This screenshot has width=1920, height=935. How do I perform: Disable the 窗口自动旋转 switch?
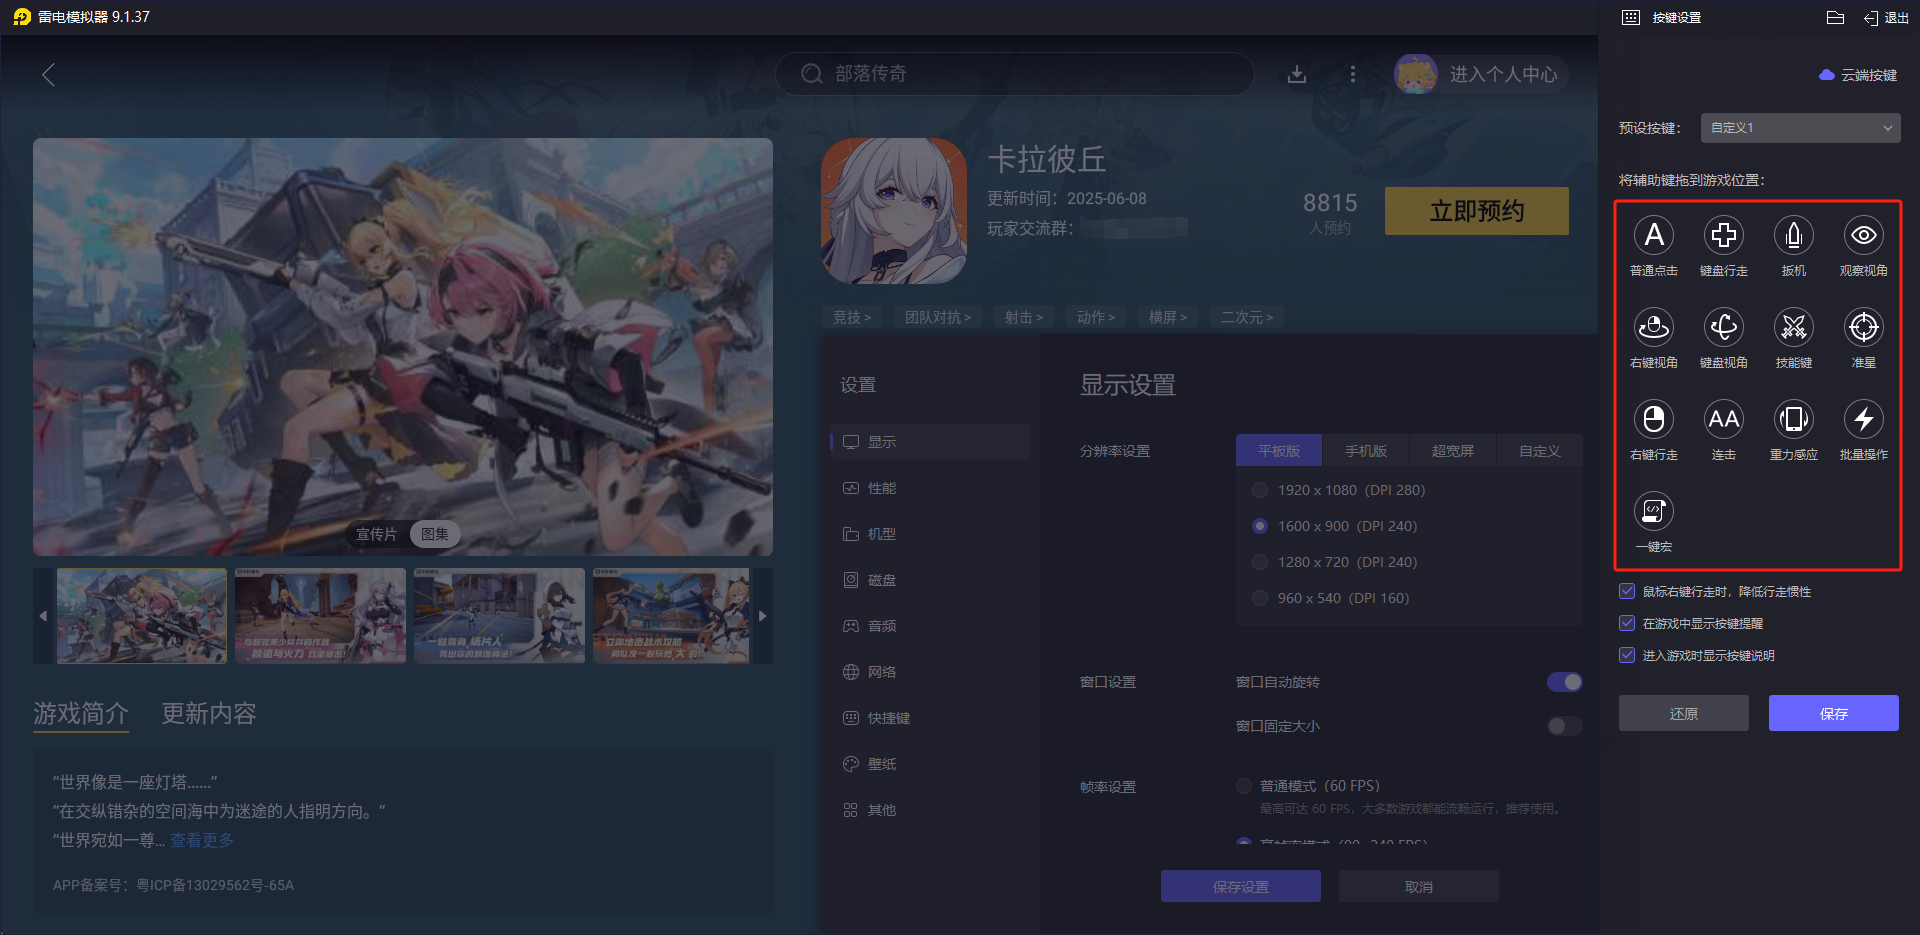point(1563,681)
